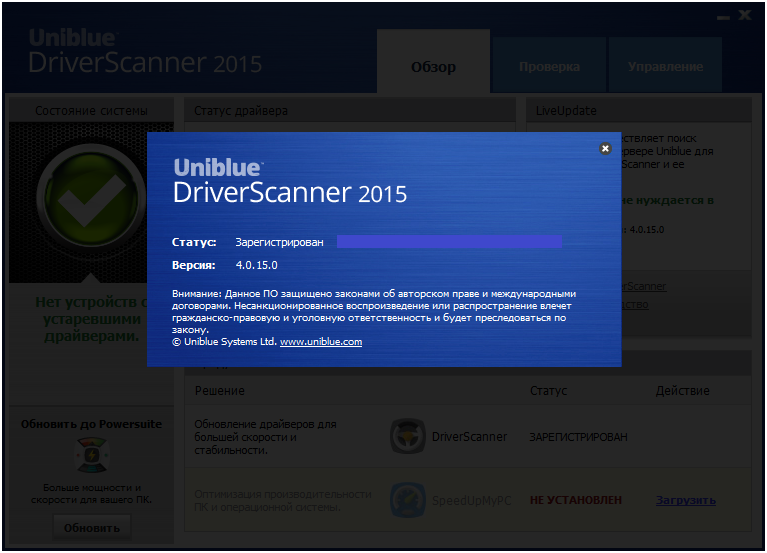The image size is (767, 553).
Task: Click the Версия label in the dialog
Action: point(194,265)
